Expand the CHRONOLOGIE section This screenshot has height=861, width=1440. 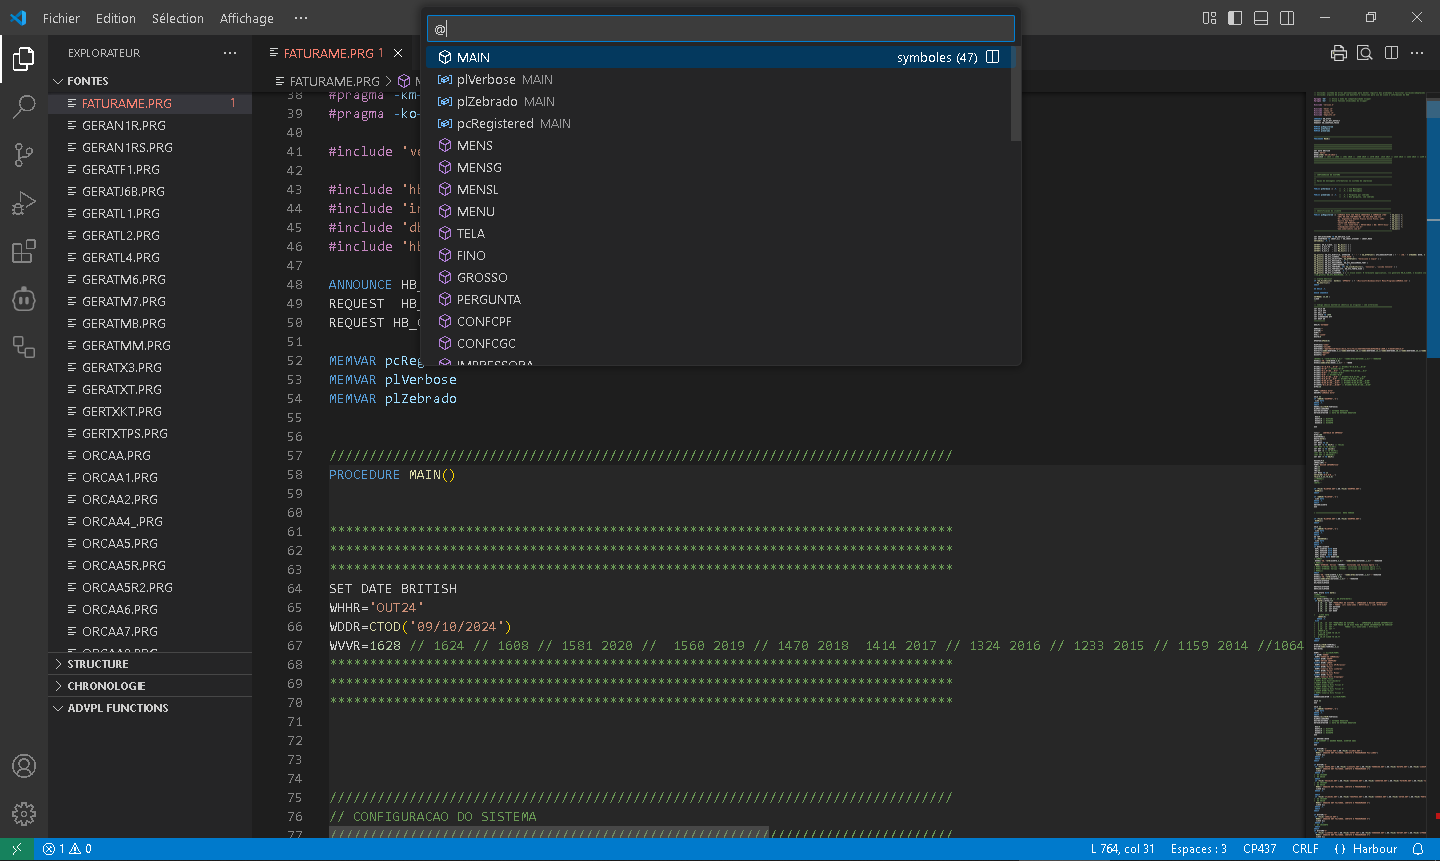point(106,686)
